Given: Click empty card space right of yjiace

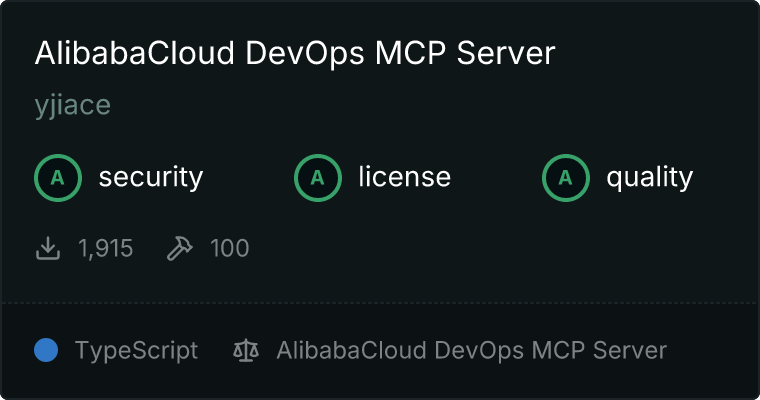Looking at the screenshot, I should (x=400, y=106).
